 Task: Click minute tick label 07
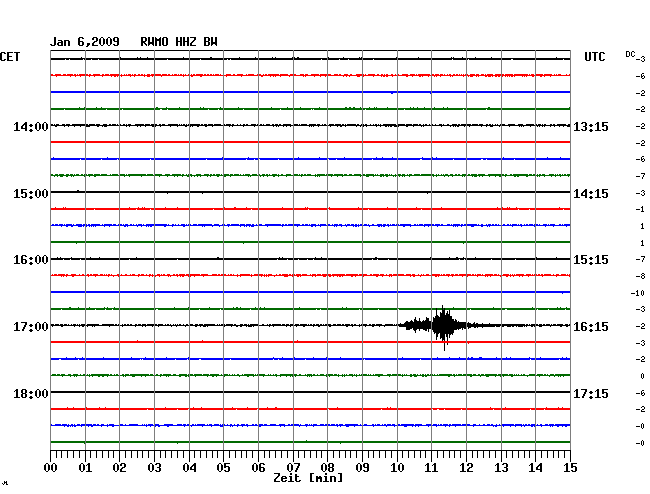click(293, 467)
